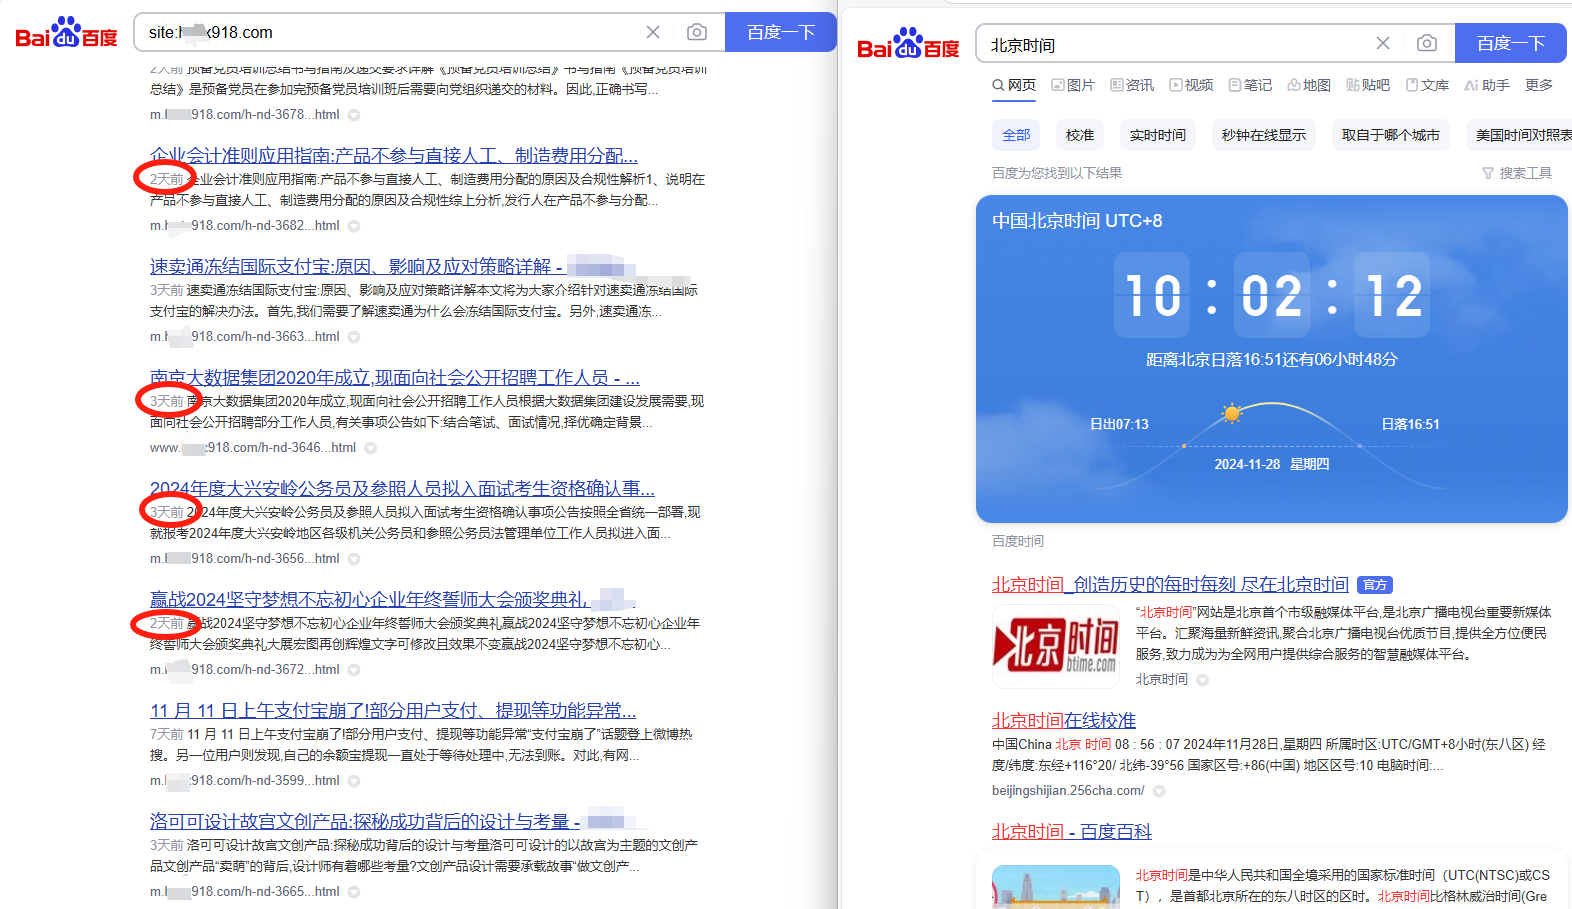The height and width of the screenshot is (909, 1572).
Task: Click the 日出07:13 label
Action: [x=1119, y=424]
